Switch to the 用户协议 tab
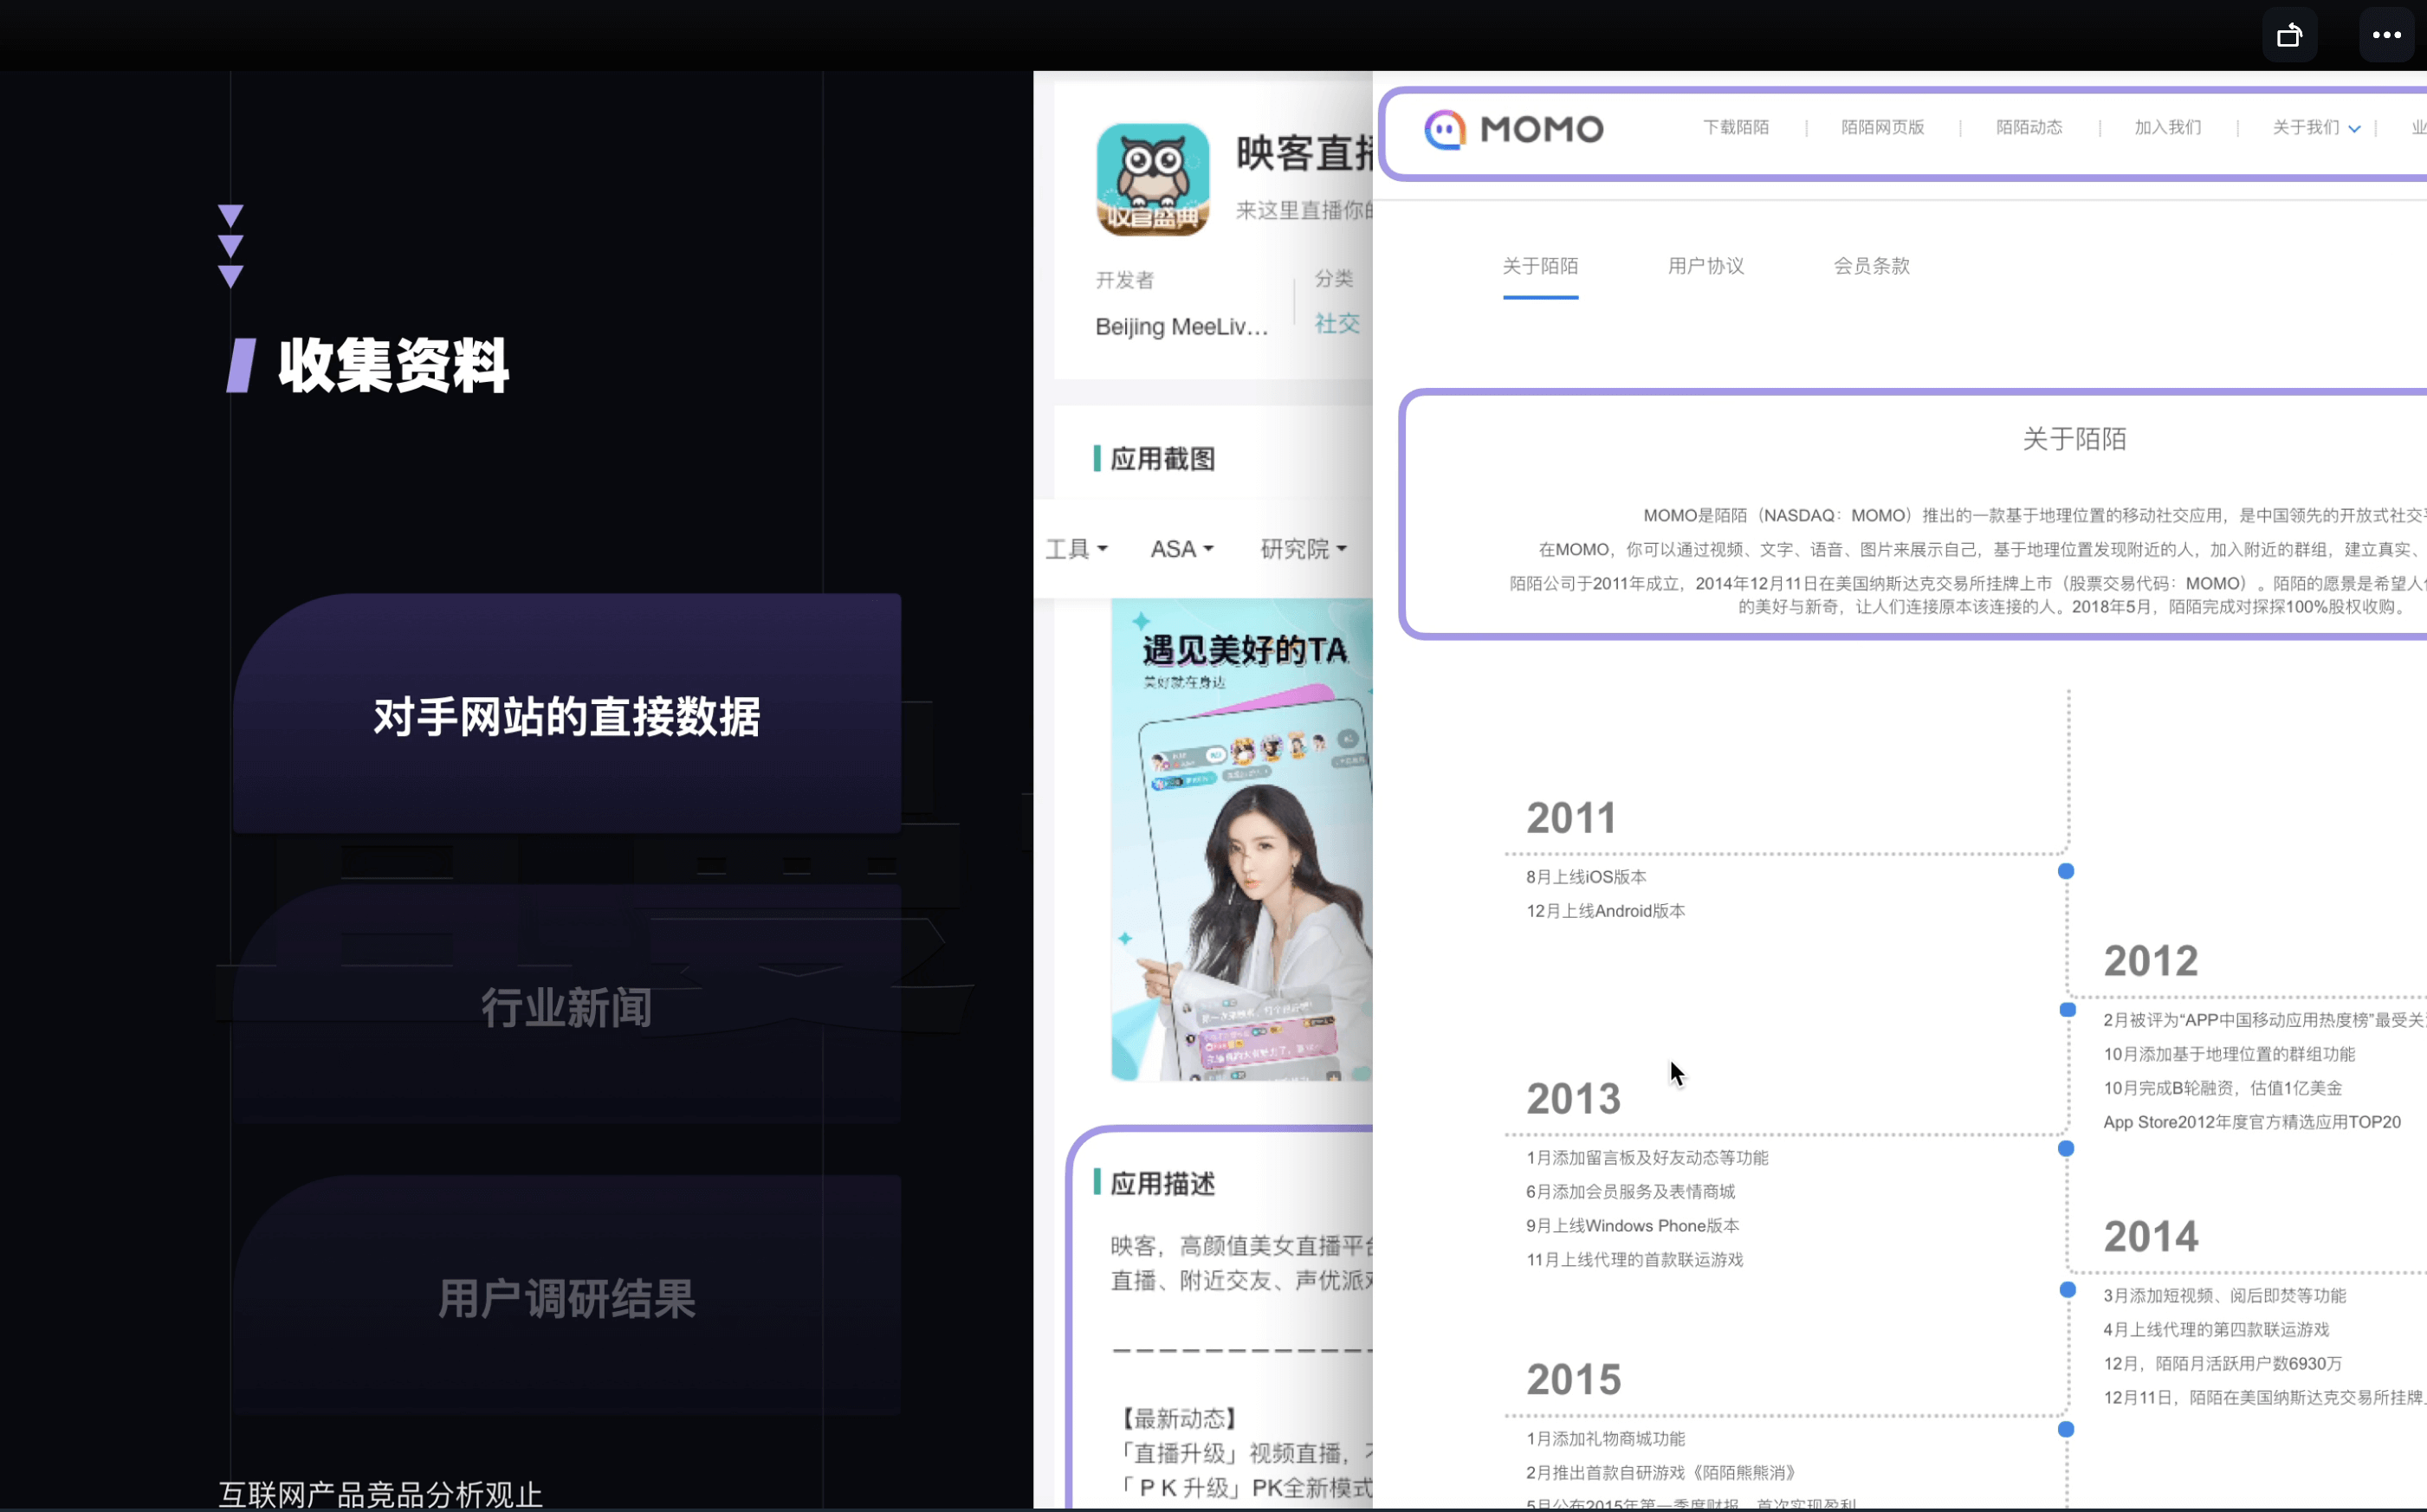Screen dimensions: 2427x1512 1705,266
